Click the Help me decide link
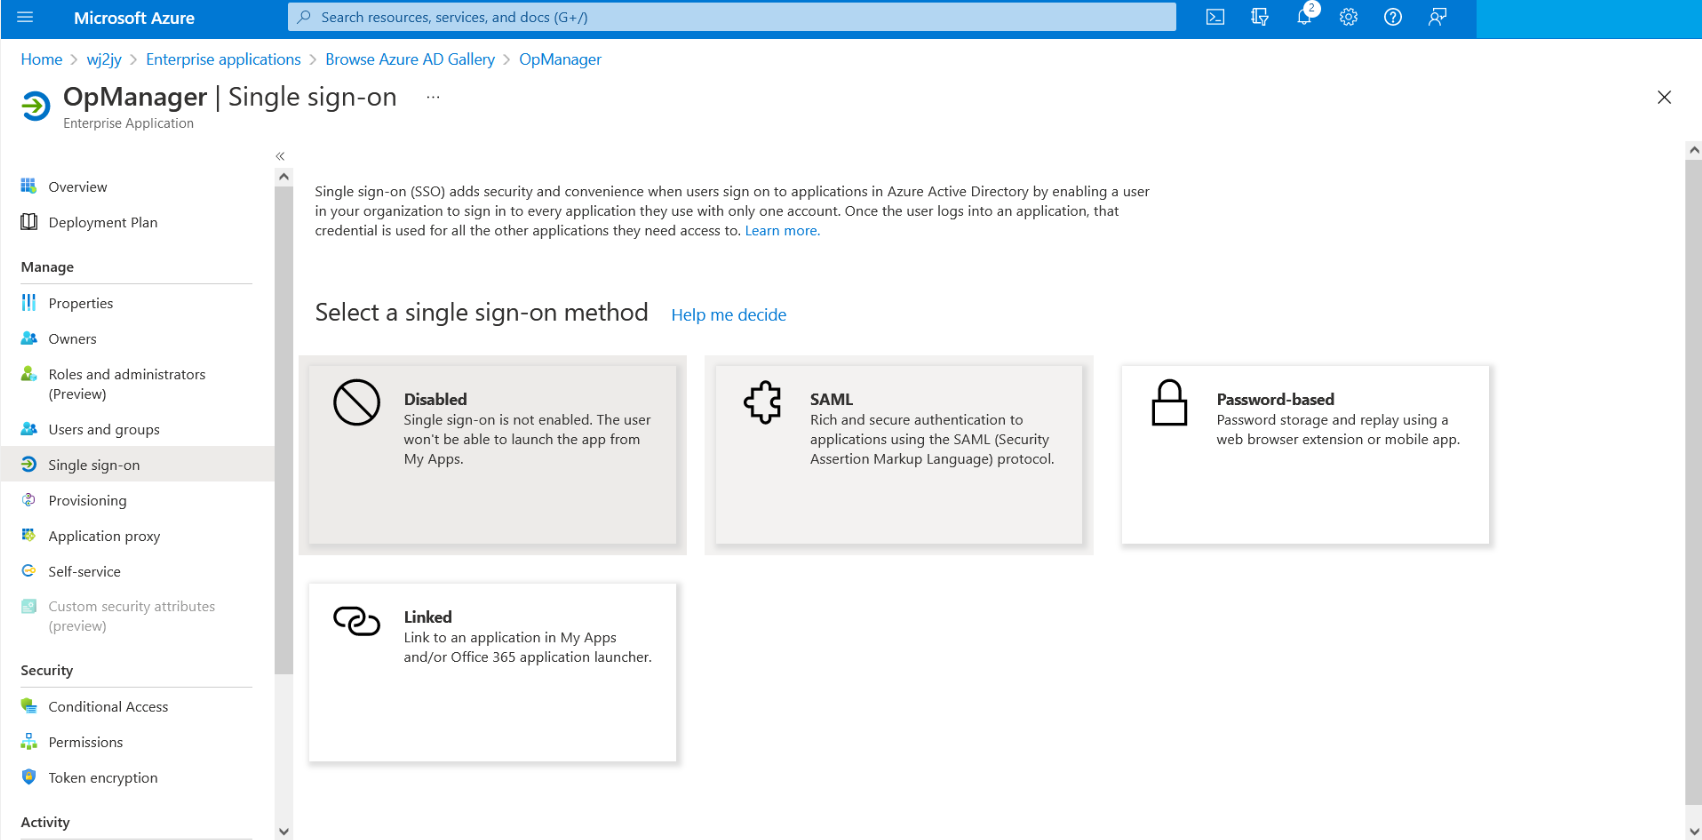1702x840 pixels. [728, 315]
